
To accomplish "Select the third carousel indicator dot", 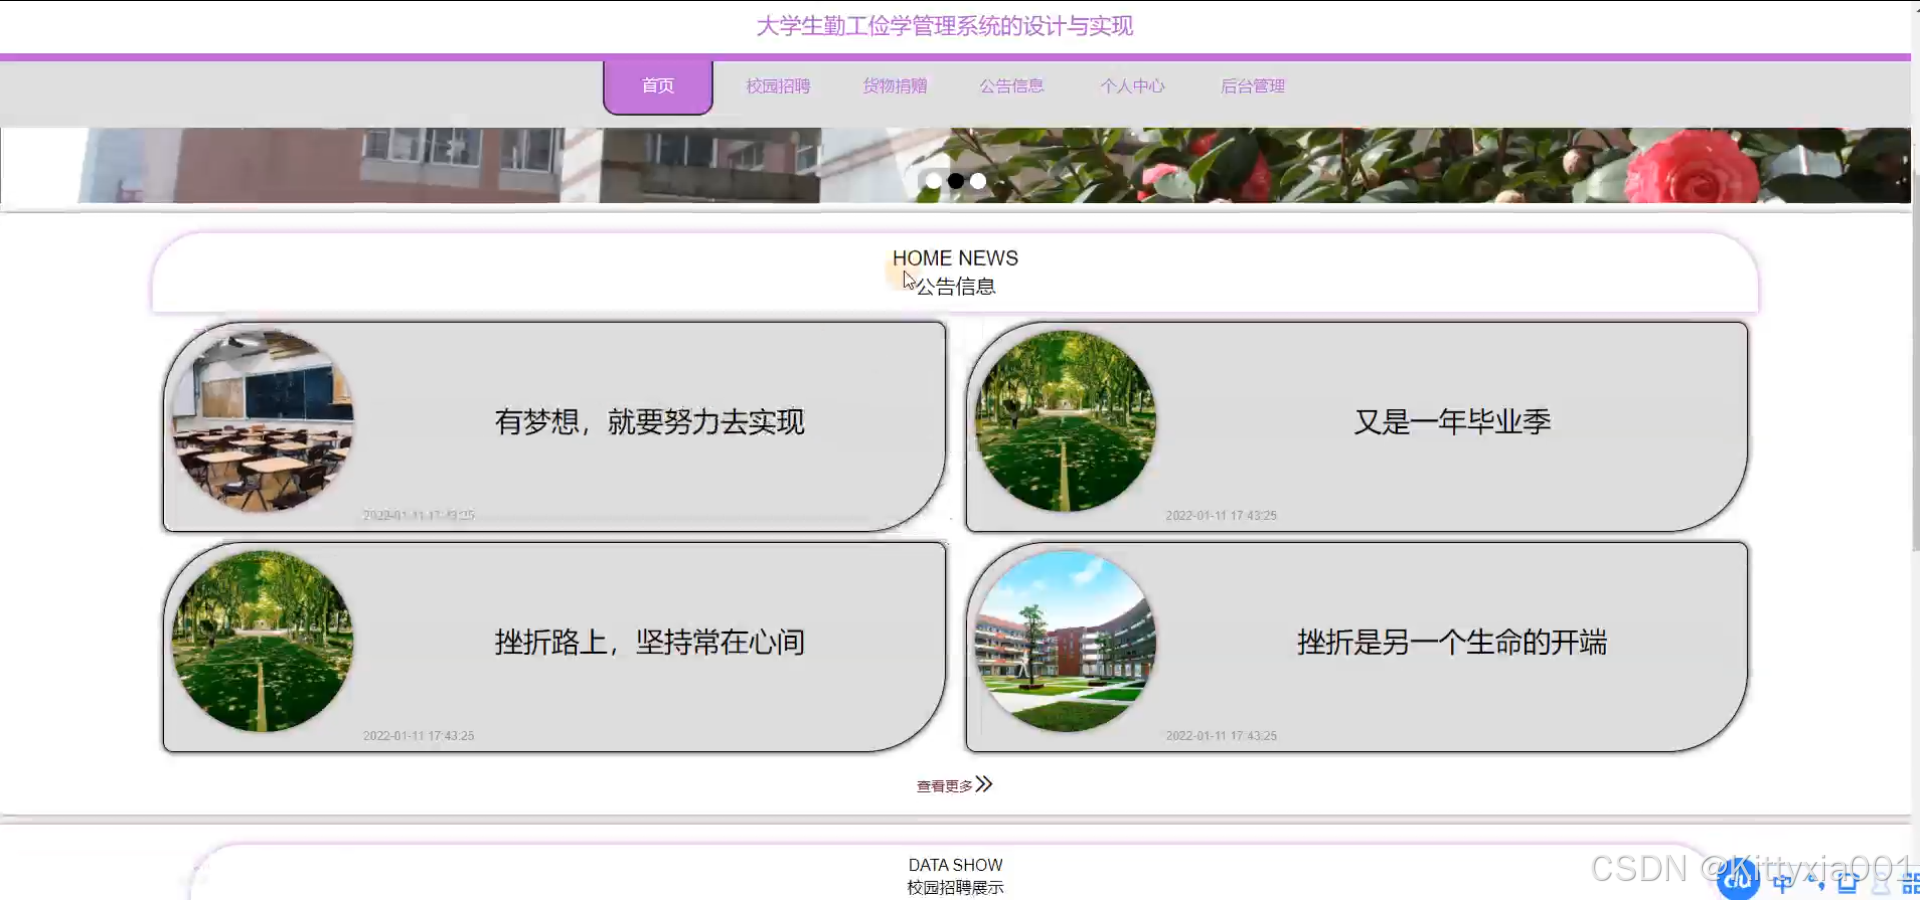I will click(x=978, y=181).
